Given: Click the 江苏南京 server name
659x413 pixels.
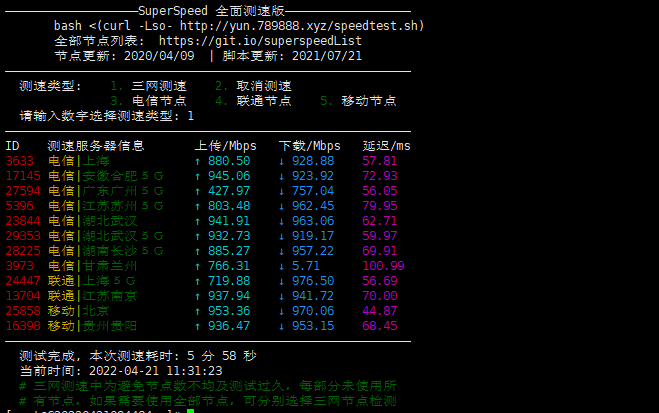Looking at the screenshot, I should [110, 296].
